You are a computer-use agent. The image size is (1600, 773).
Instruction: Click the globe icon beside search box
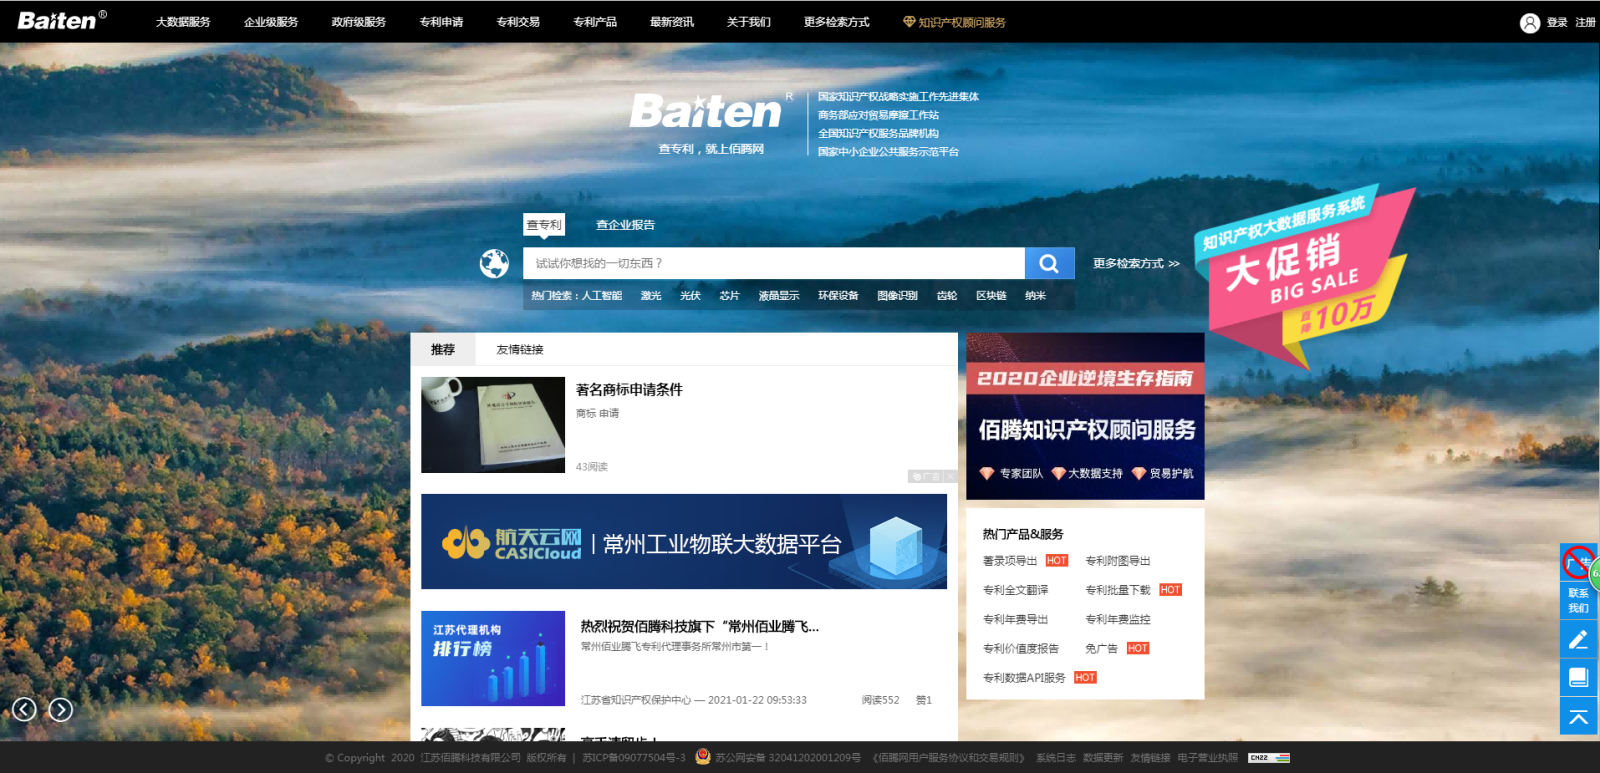pyautogui.click(x=494, y=263)
